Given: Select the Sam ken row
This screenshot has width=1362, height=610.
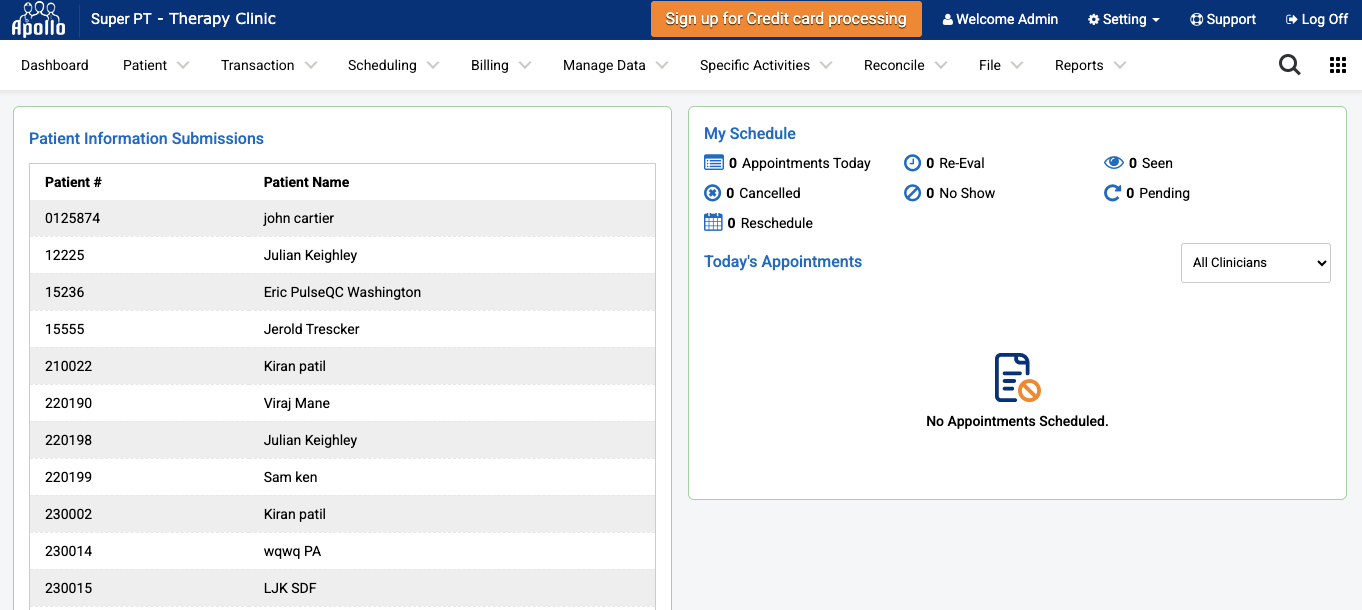Looking at the screenshot, I should point(343,477).
